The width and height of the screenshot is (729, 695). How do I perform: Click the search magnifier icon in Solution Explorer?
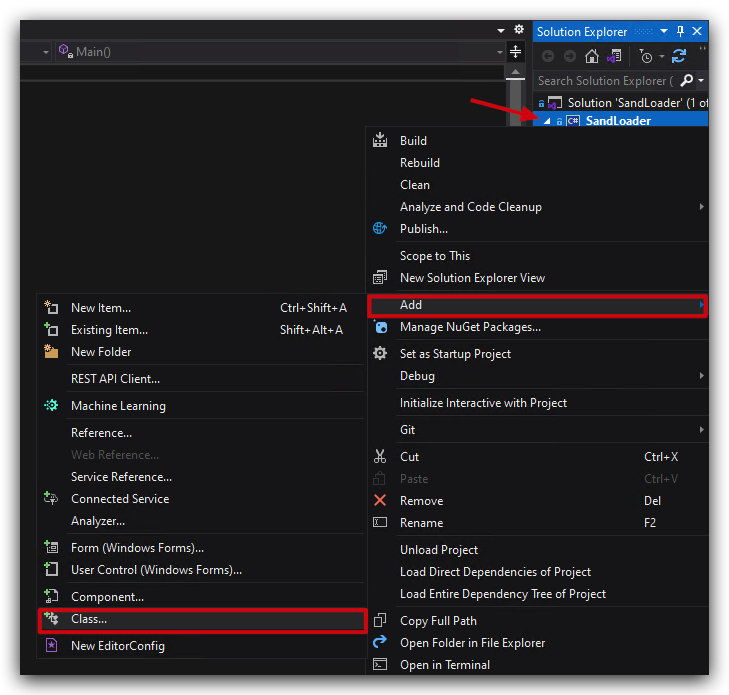coord(686,80)
